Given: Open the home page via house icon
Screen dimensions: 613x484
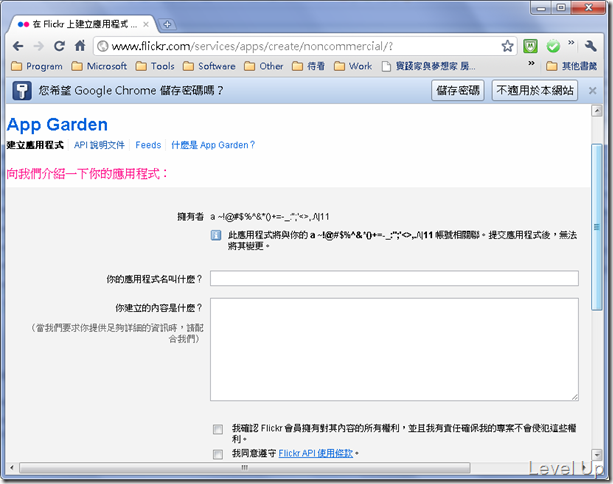Looking at the screenshot, I should (x=80, y=46).
